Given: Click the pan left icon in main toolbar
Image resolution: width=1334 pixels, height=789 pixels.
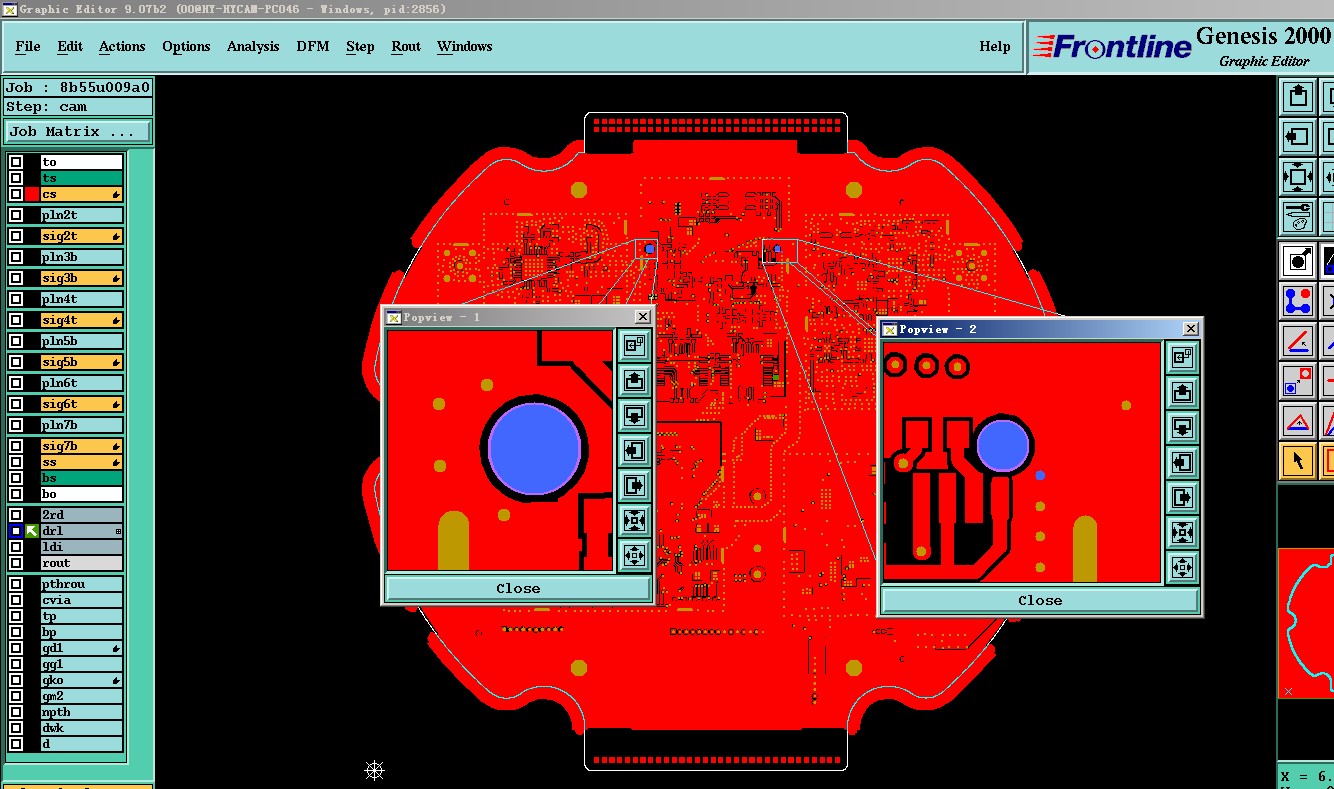Looking at the screenshot, I should 1298,136.
